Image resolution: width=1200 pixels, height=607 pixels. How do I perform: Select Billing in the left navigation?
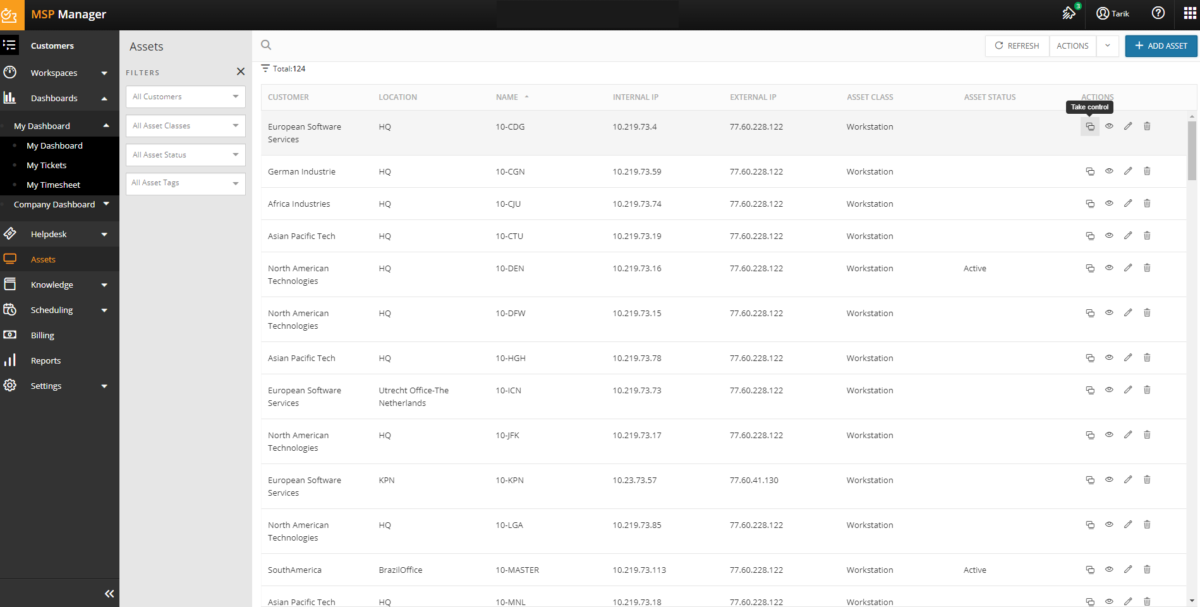42,336
